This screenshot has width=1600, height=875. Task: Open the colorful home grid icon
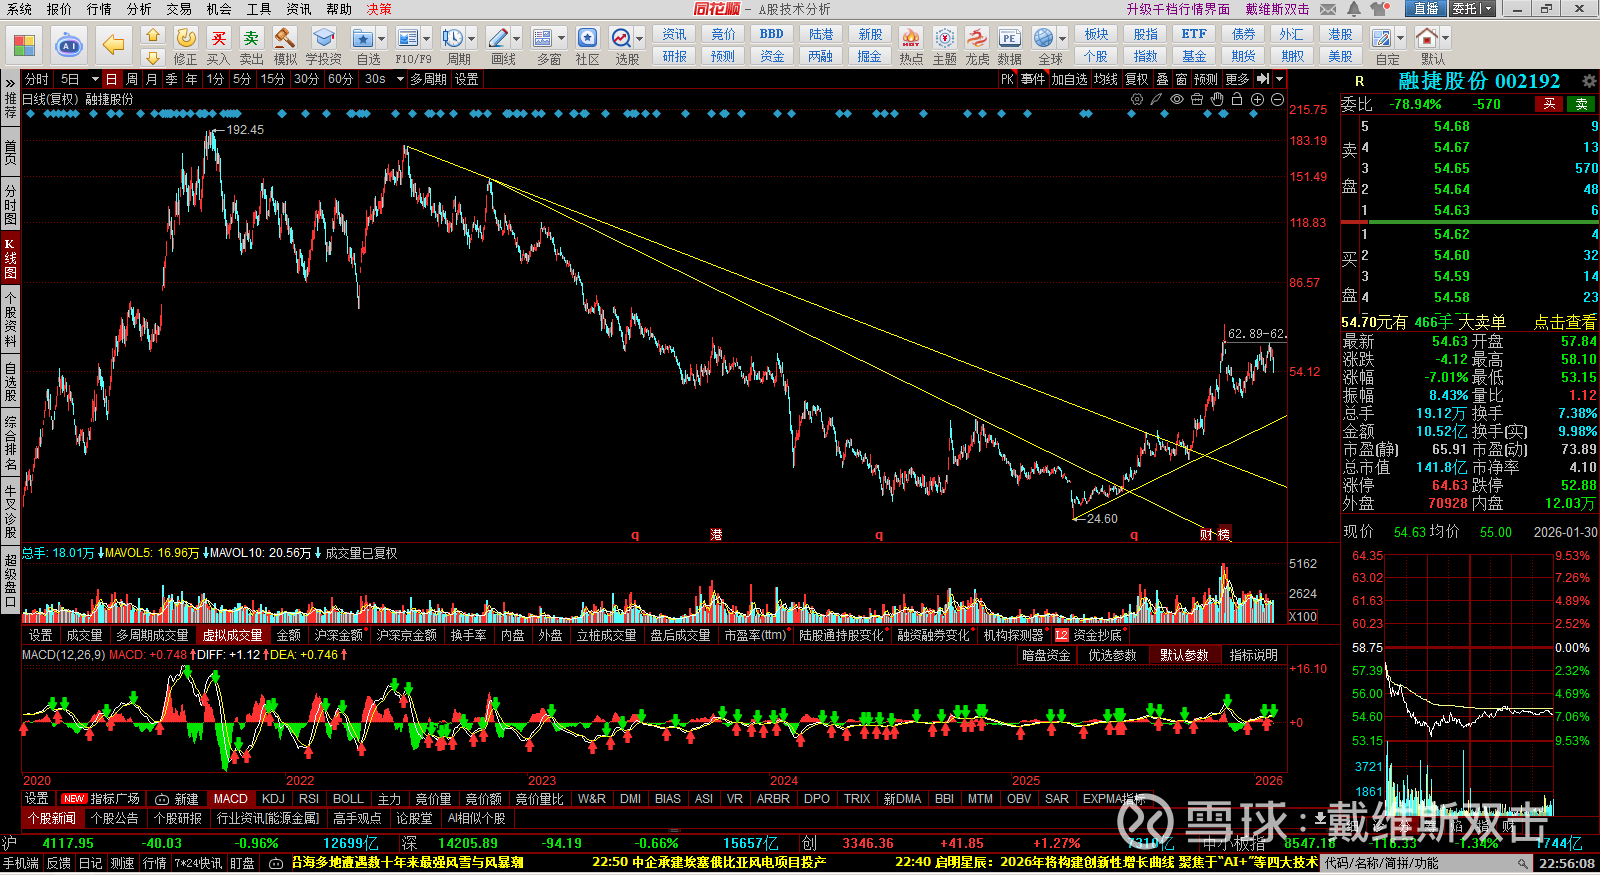click(24, 45)
